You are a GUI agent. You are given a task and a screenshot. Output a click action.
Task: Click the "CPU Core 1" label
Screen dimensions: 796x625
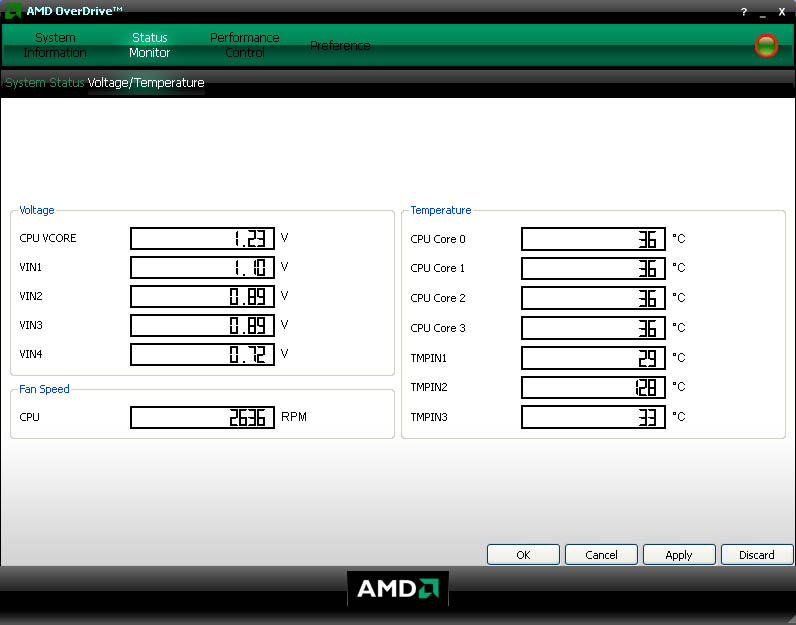pos(438,268)
